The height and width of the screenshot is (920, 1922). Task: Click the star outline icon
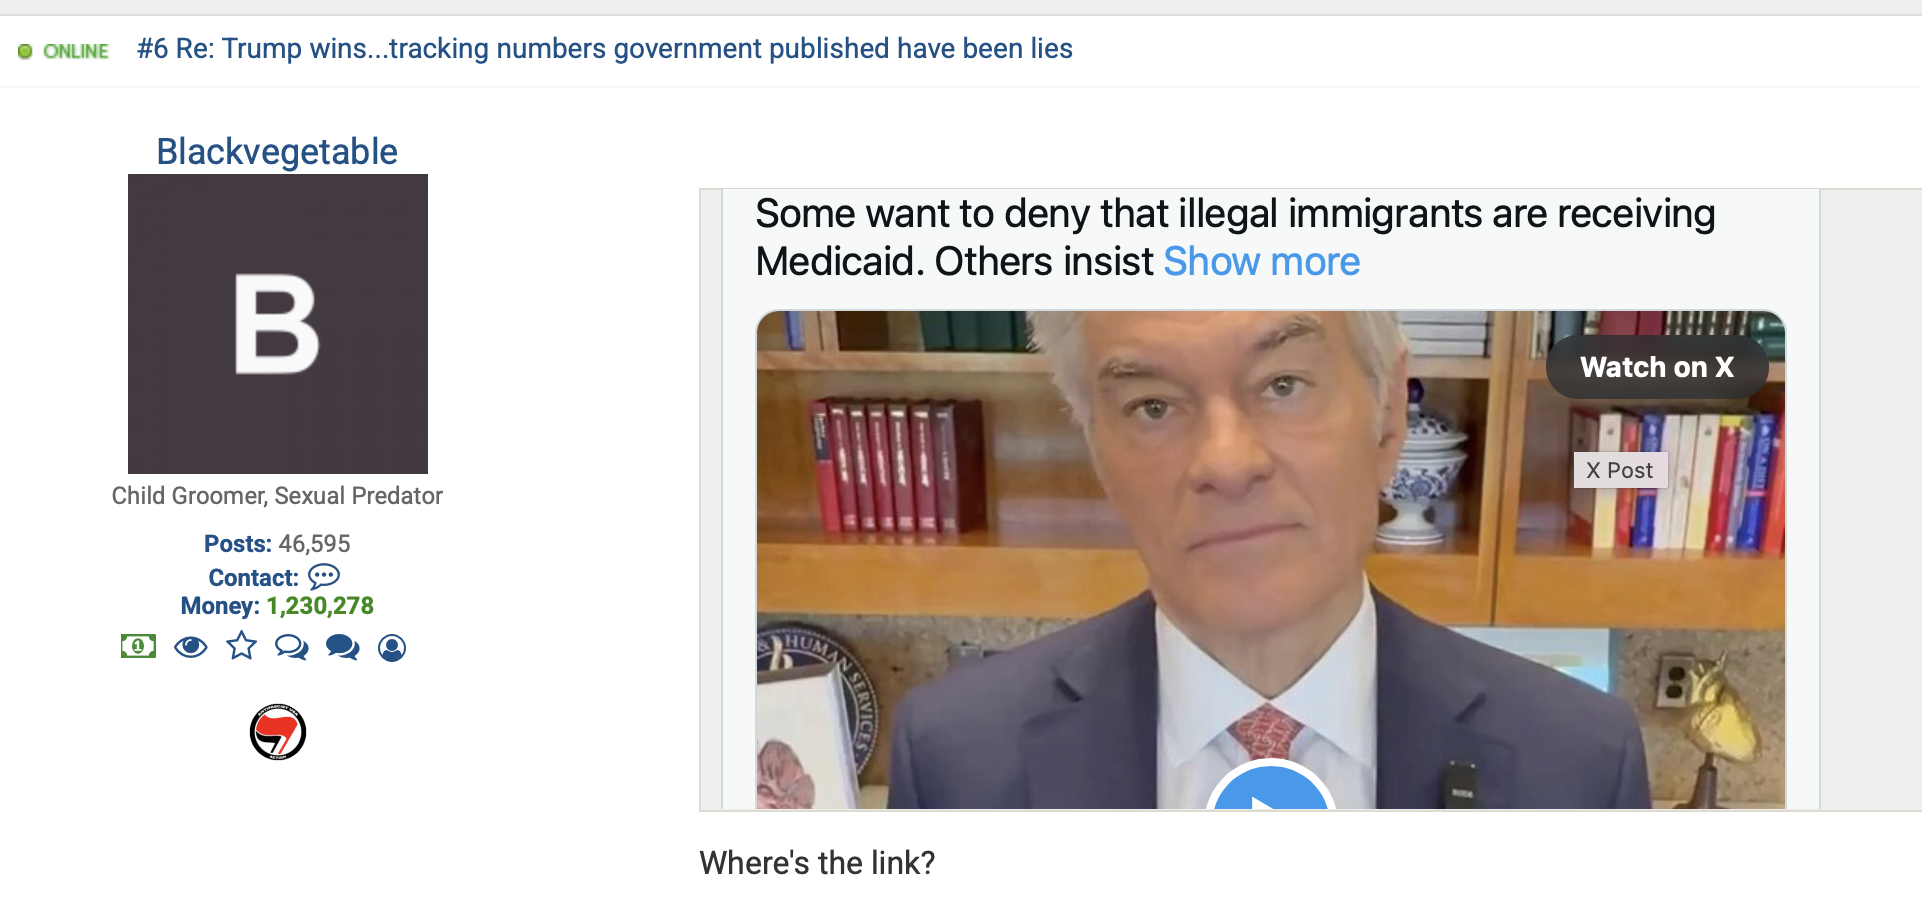241,647
